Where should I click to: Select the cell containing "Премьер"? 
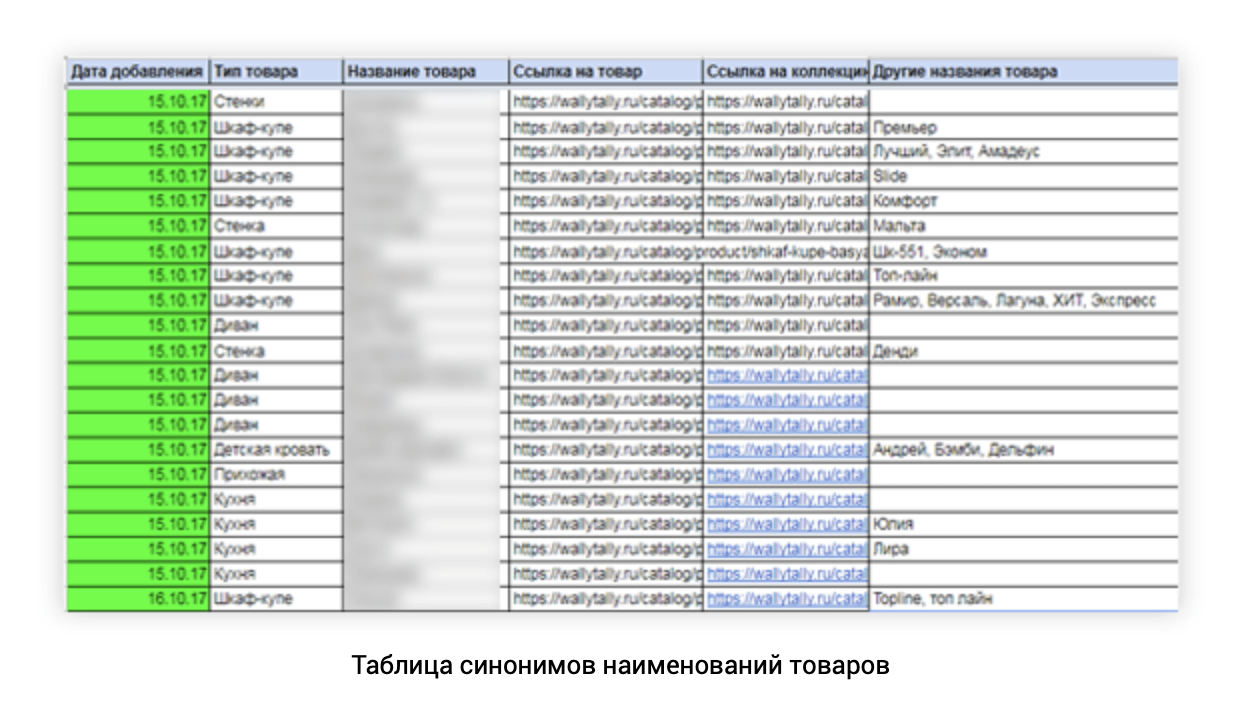(x=1023, y=127)
